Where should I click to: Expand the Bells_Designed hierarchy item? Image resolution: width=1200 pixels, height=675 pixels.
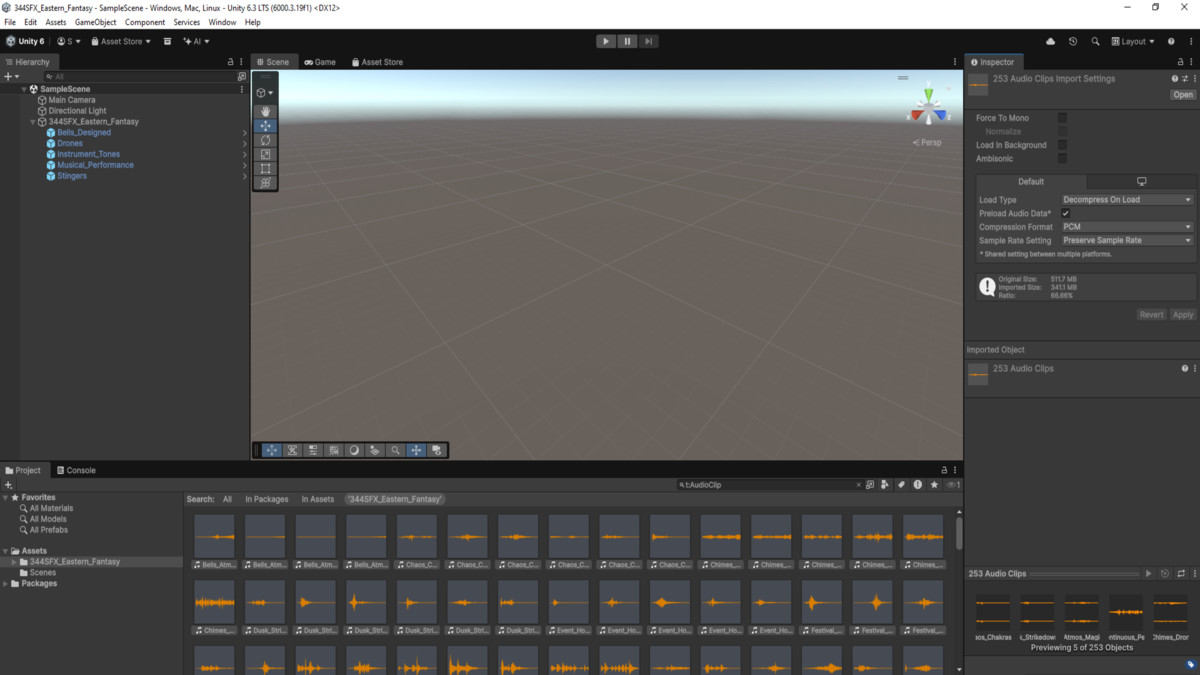(x=245, y=133)
